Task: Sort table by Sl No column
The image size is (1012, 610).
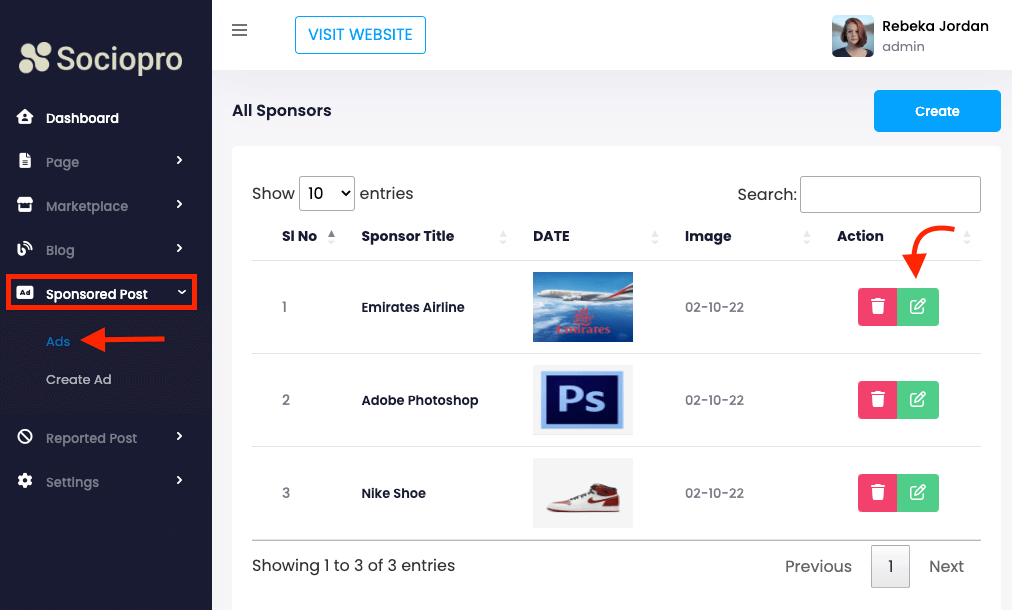Action: click(x=299, y=237)
